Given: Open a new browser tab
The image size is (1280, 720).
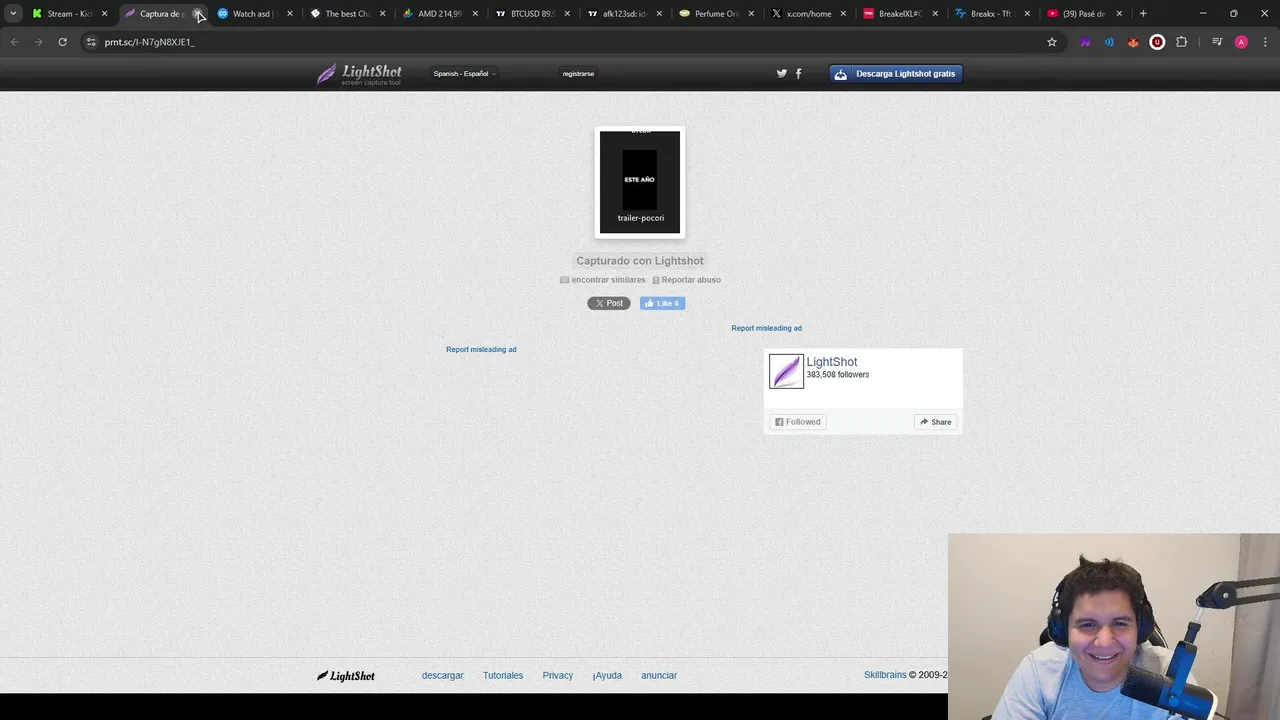Looking at the screenshot, I should pos(1143,14).
